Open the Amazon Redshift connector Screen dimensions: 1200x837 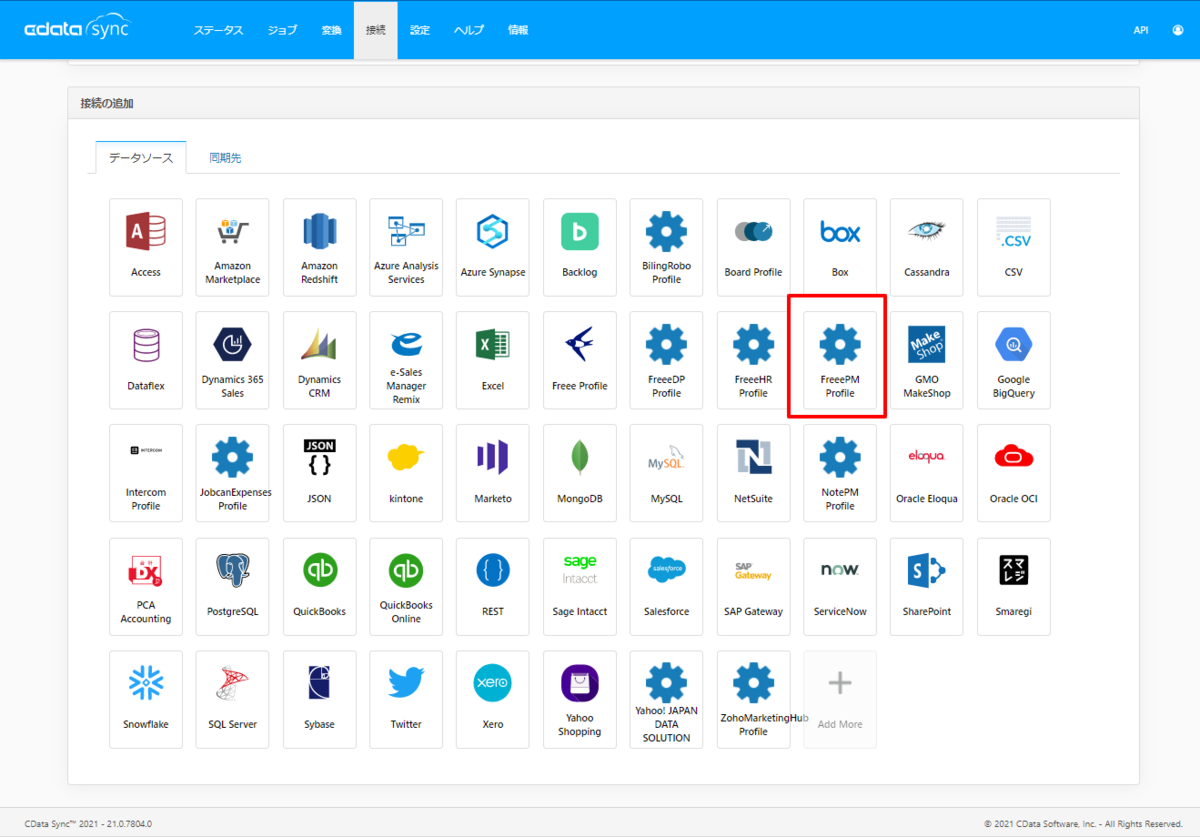click(319, 247)
